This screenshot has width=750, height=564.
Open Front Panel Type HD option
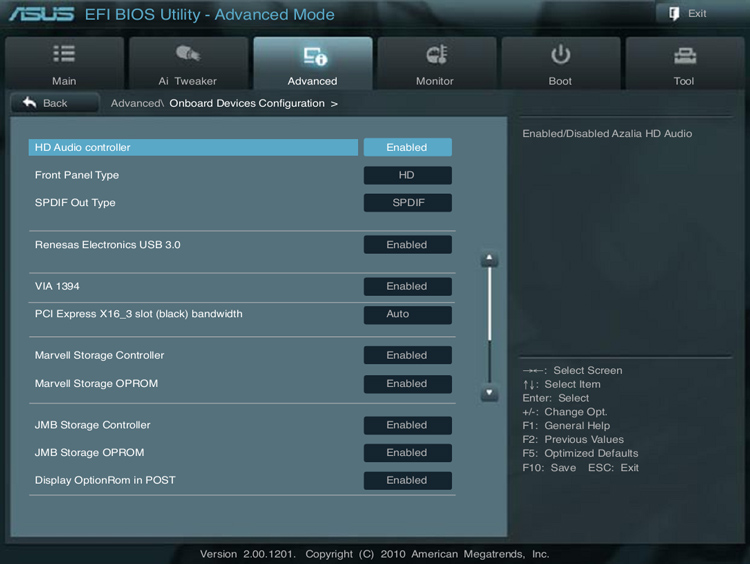pyautogui.click(x=408, y=175)
